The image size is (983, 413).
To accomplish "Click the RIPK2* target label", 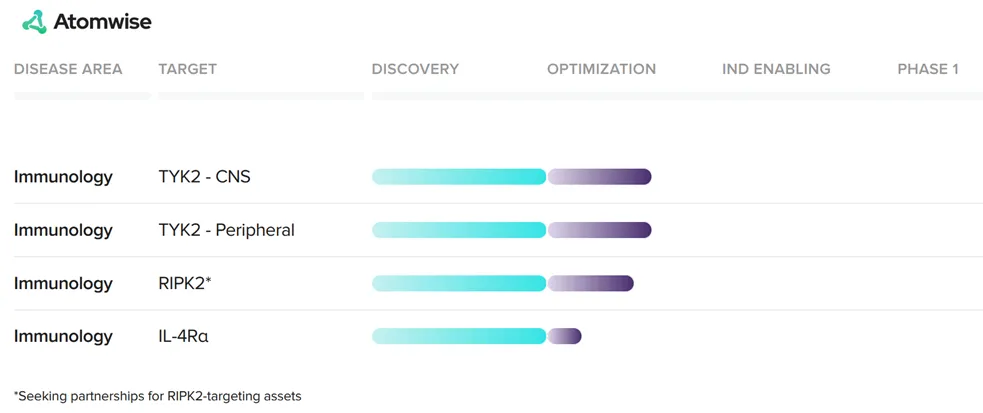I will (185, 283).
